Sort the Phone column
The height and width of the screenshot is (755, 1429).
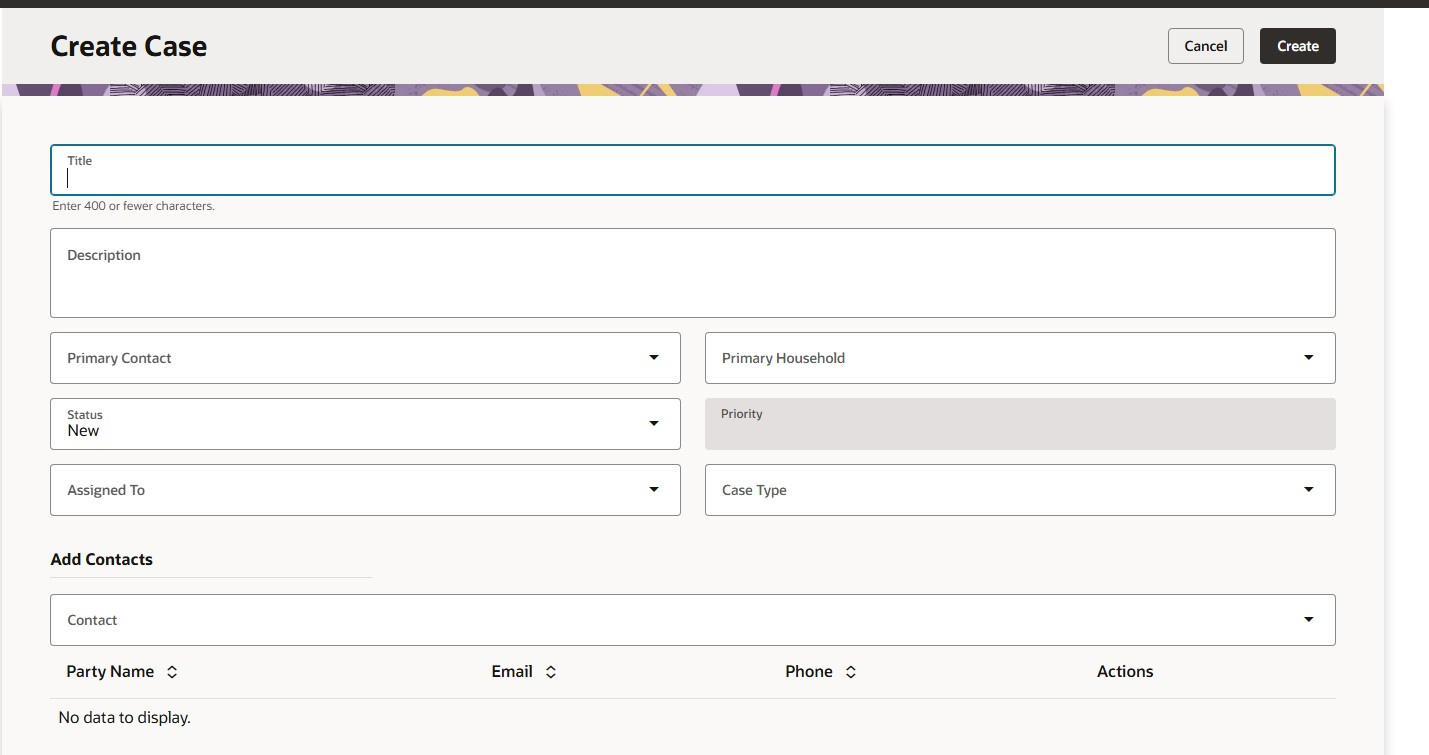tap(850, 671)
